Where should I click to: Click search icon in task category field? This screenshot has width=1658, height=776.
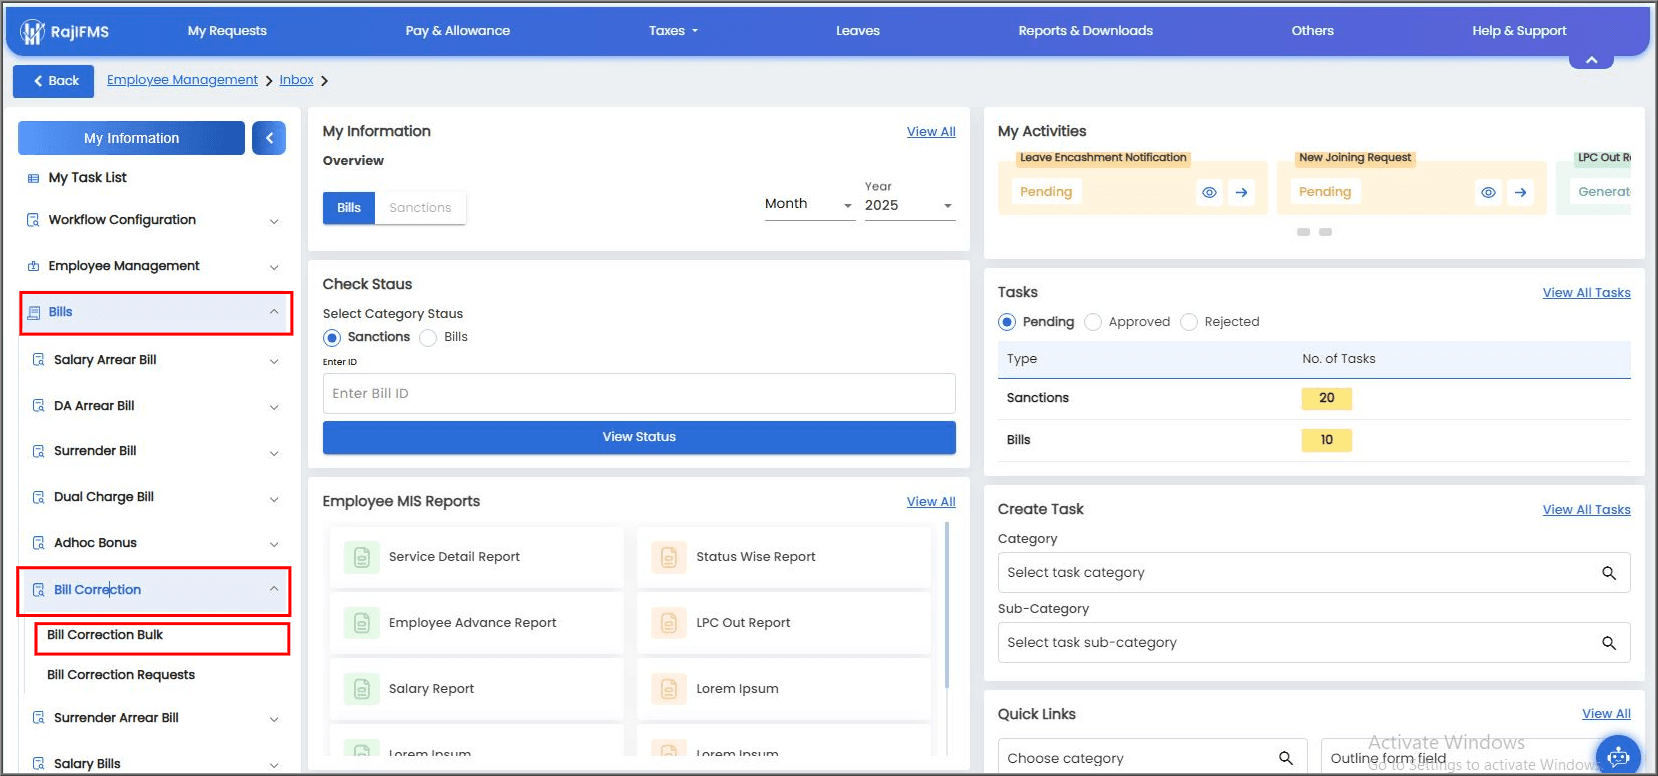pos(1608,573)
